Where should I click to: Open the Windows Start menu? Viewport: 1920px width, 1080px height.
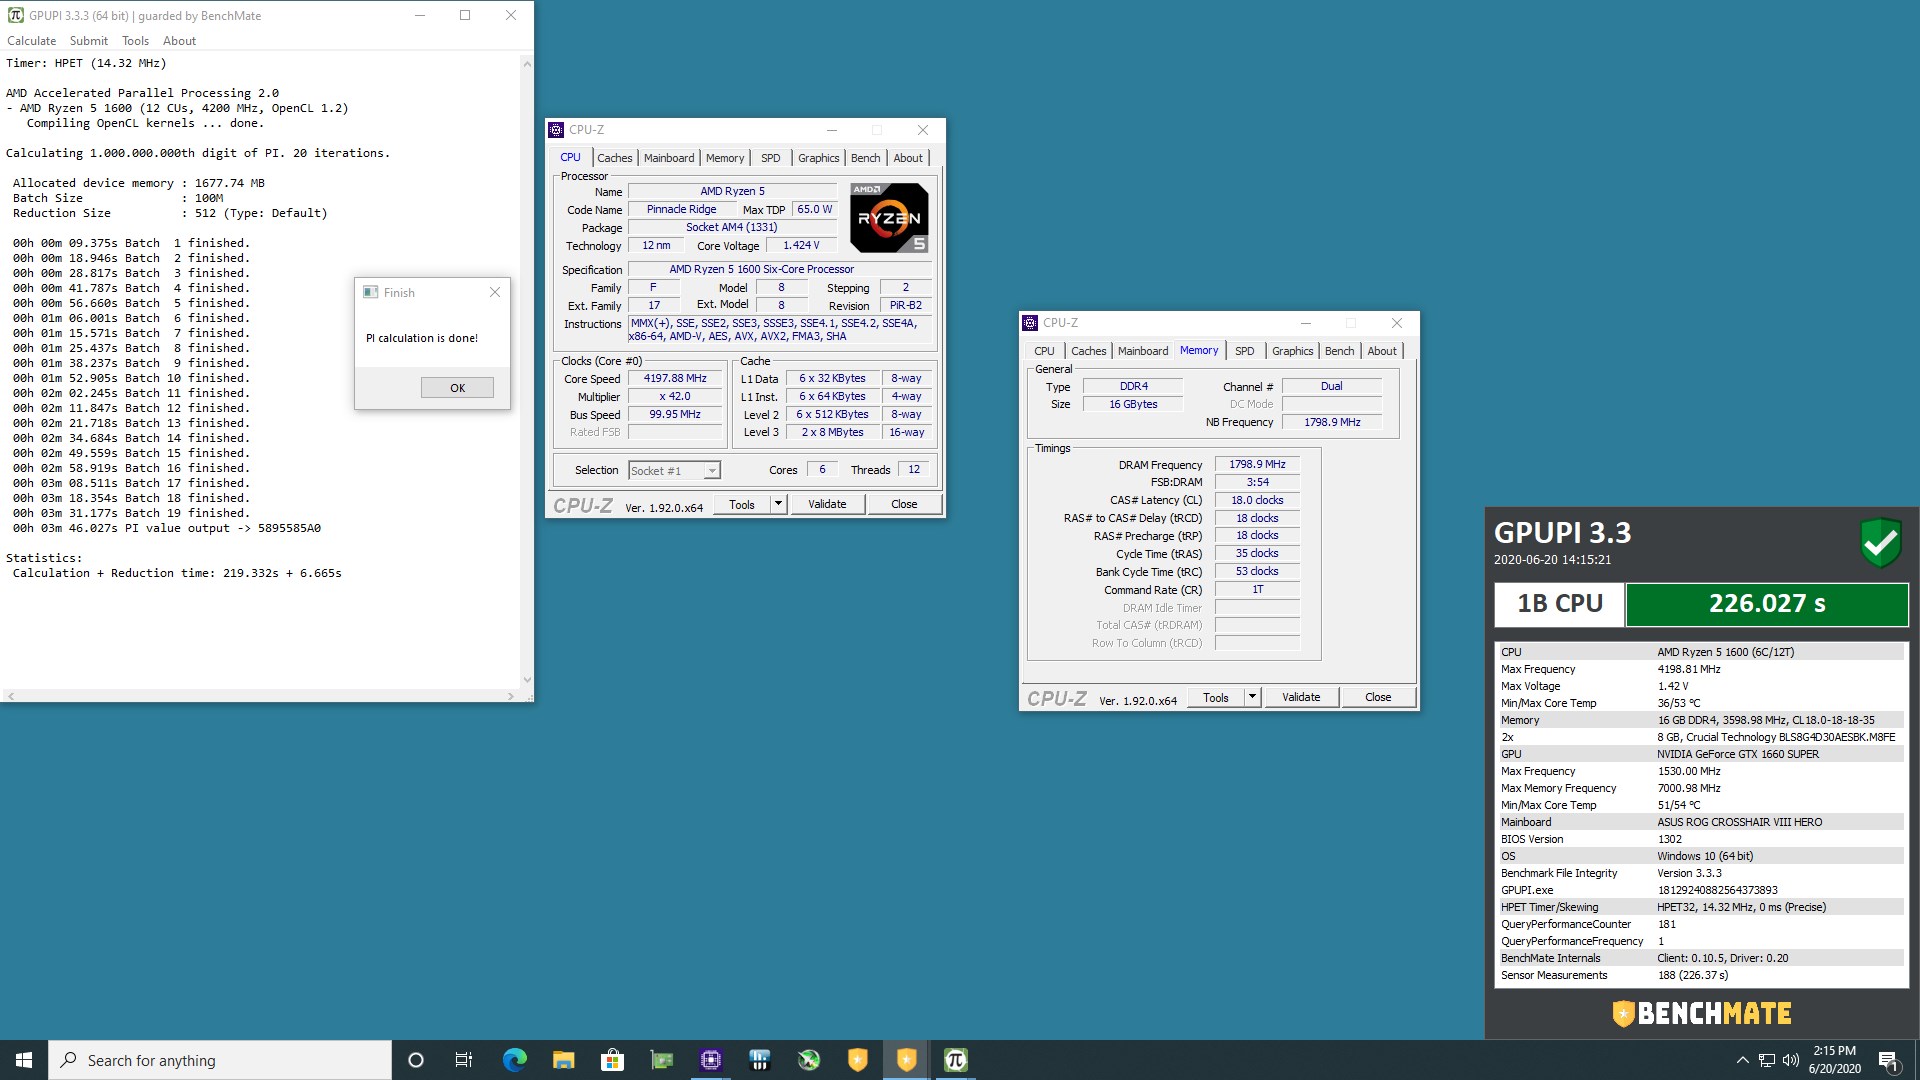point(24,1060)
